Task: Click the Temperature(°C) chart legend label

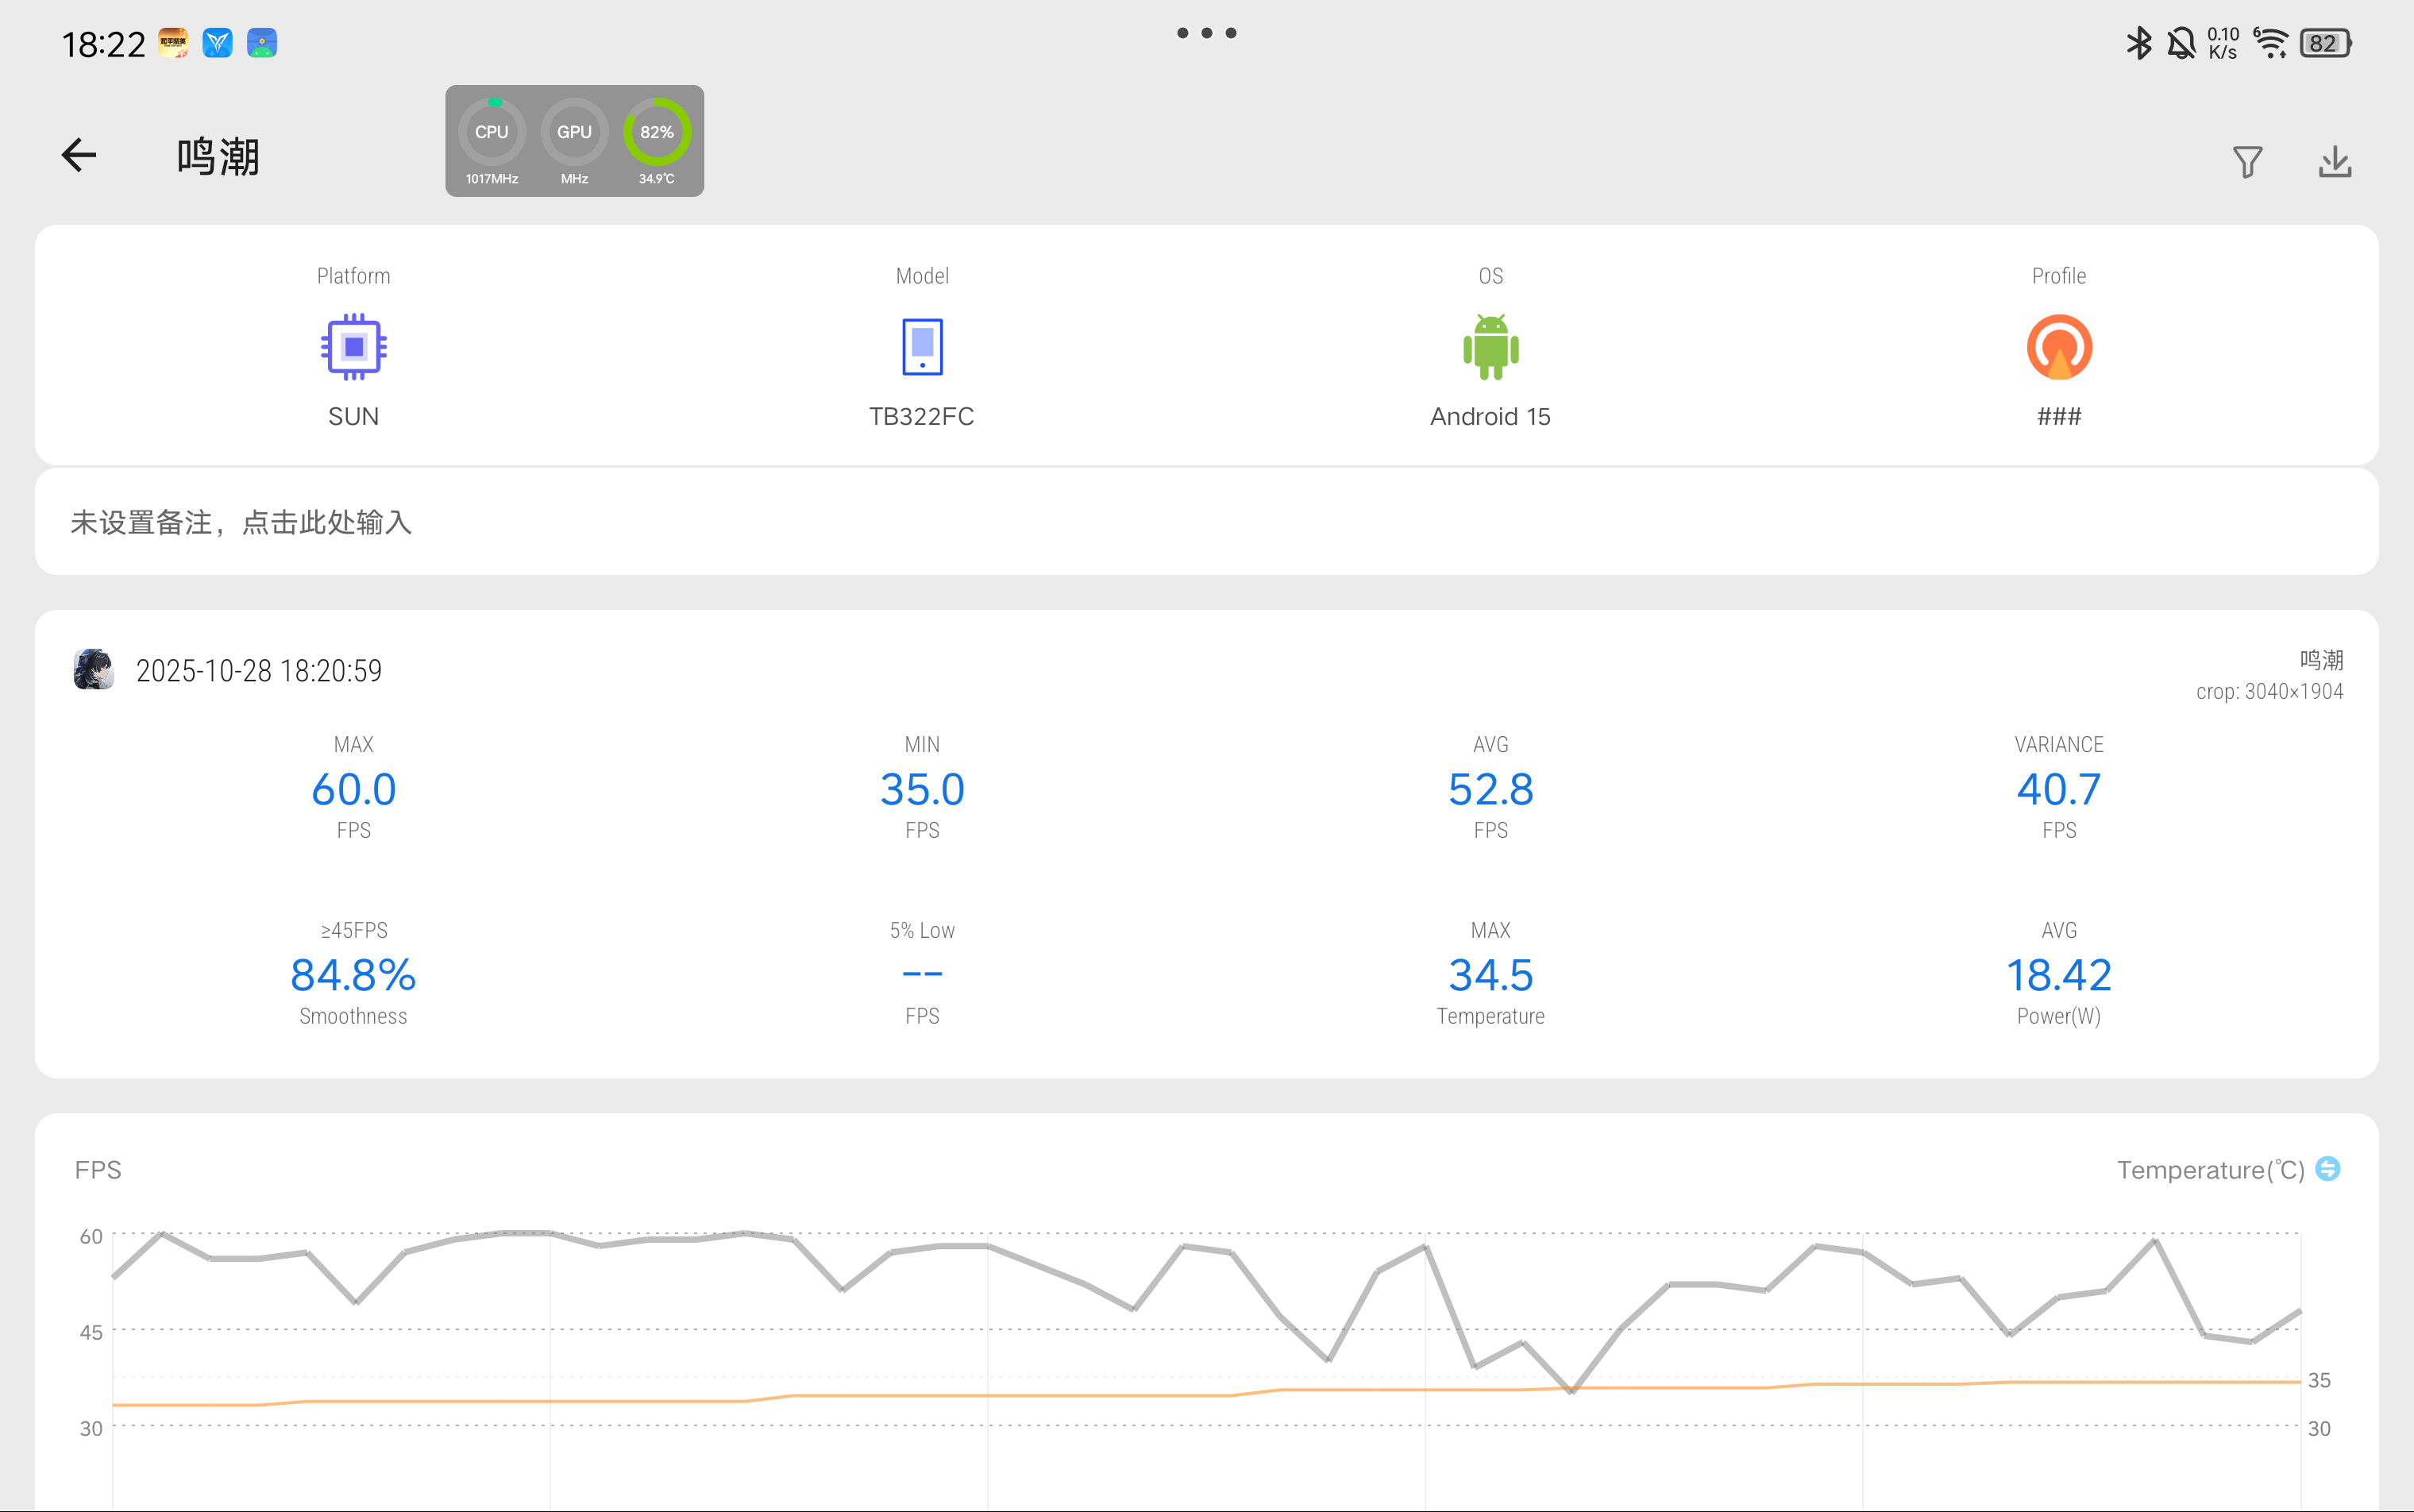Action: point(2210,1170)
